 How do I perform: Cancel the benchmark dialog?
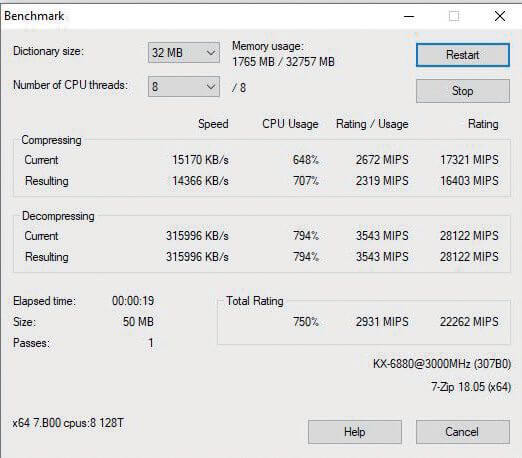(x=463, y=432)
